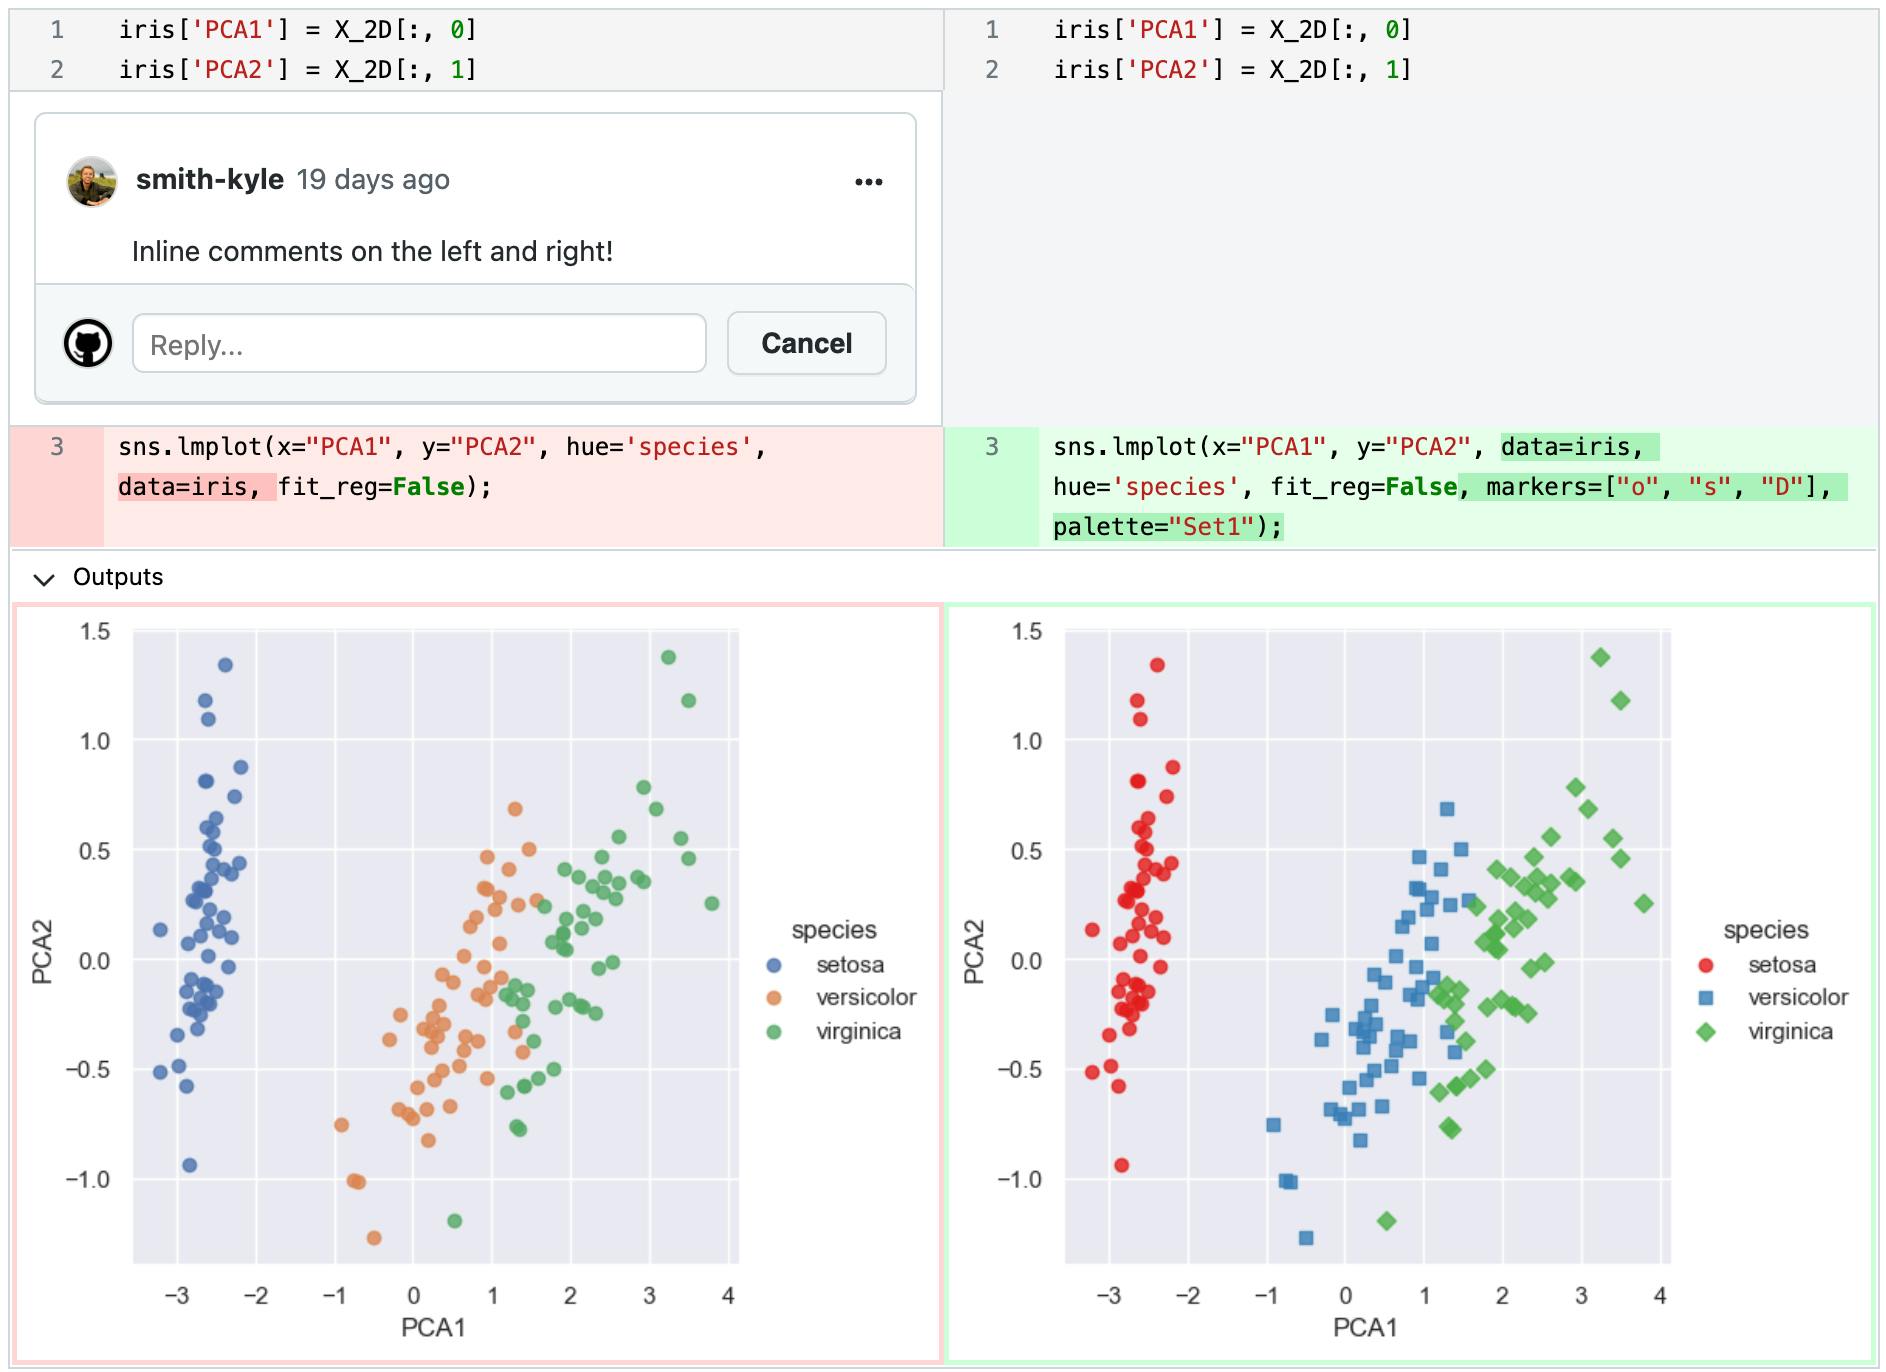Click the green virginica circle legend marker

[x=773, y=1031]
